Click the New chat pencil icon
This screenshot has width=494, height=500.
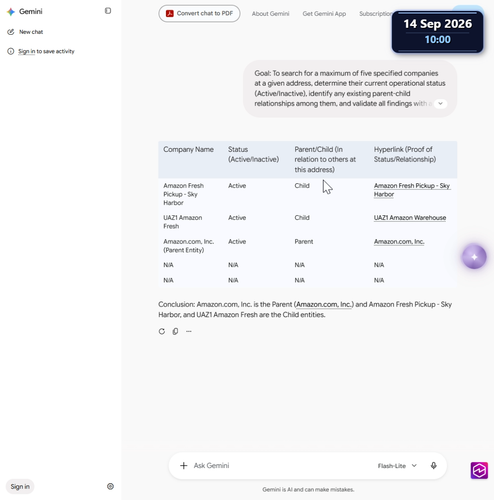11,32
